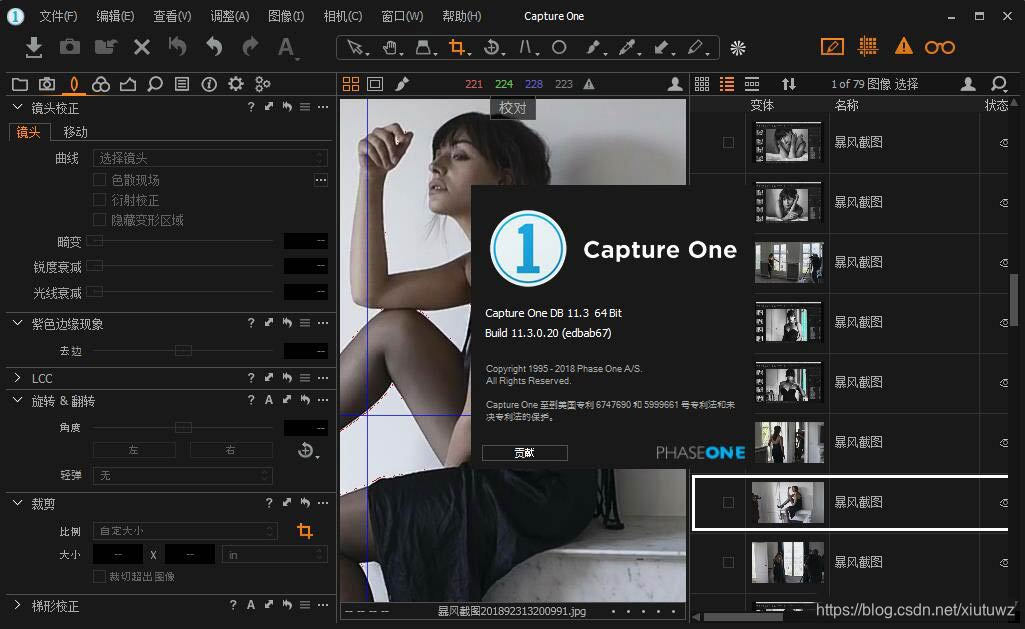The image size is (1025, 629).
Task: Switch browser to list view (orange icon)
Action: point(727,84)
